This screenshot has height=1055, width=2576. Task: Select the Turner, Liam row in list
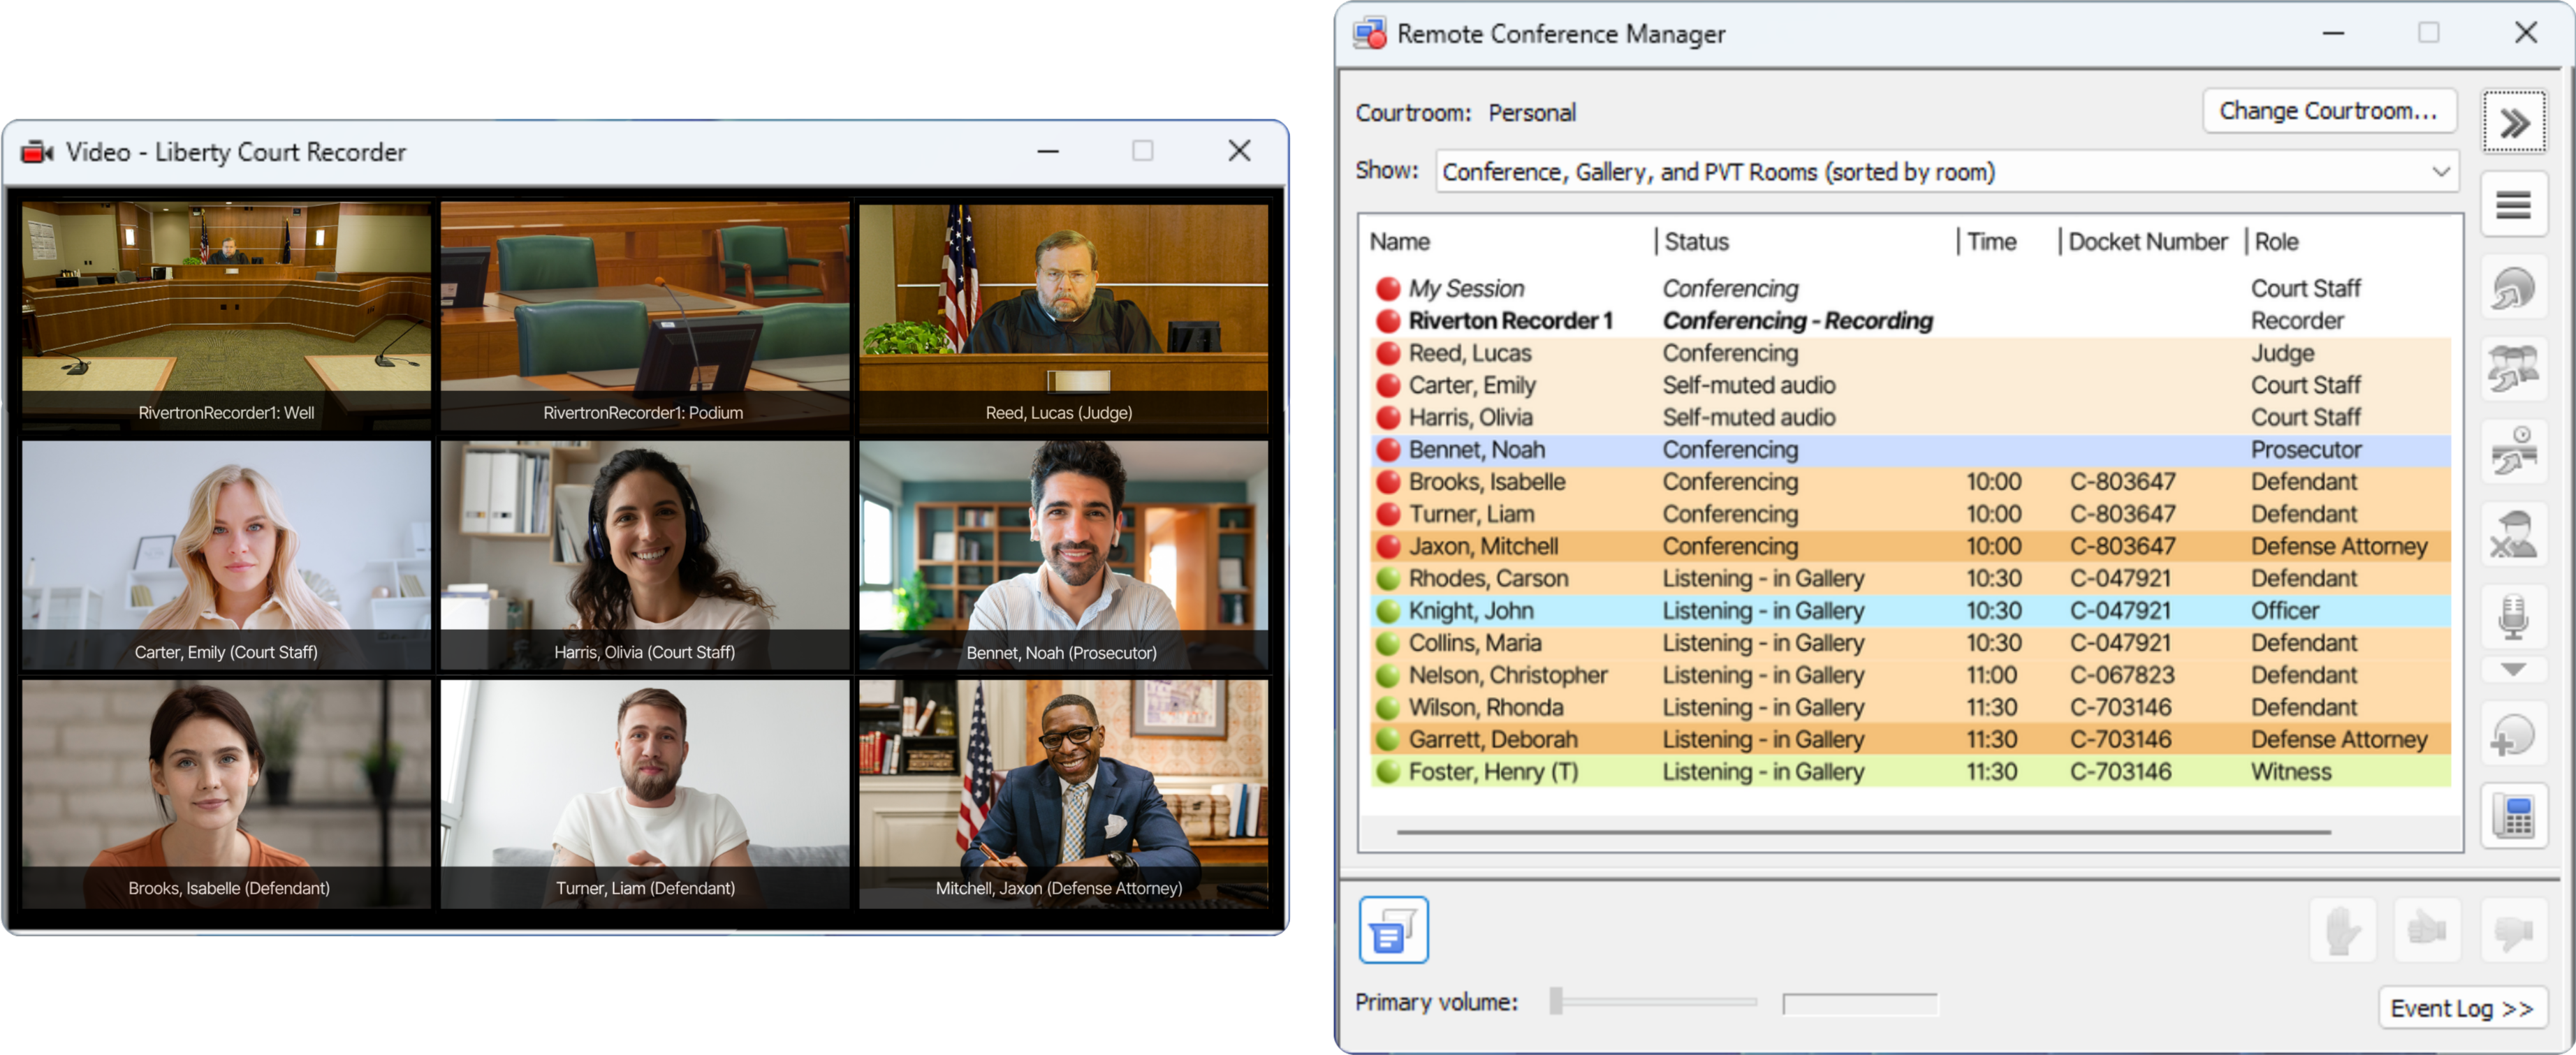coord(1910,514)
